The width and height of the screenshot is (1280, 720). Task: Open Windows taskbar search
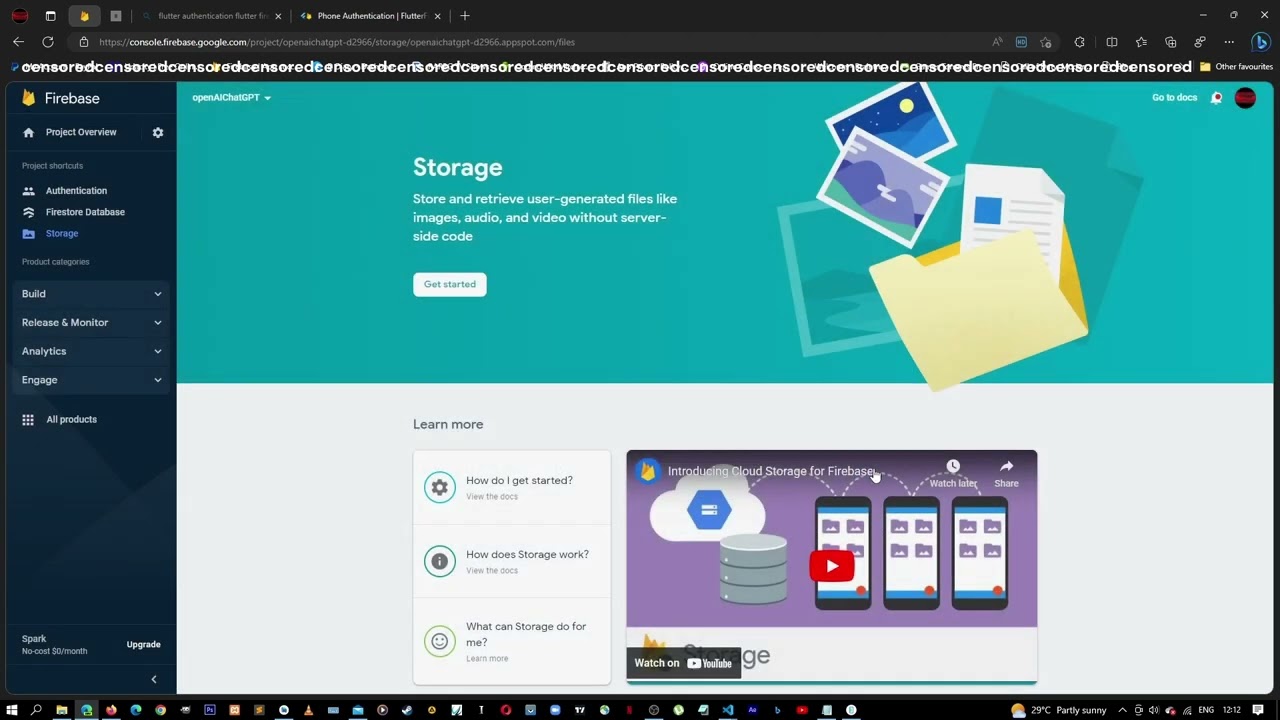click(x=37, y=710)
